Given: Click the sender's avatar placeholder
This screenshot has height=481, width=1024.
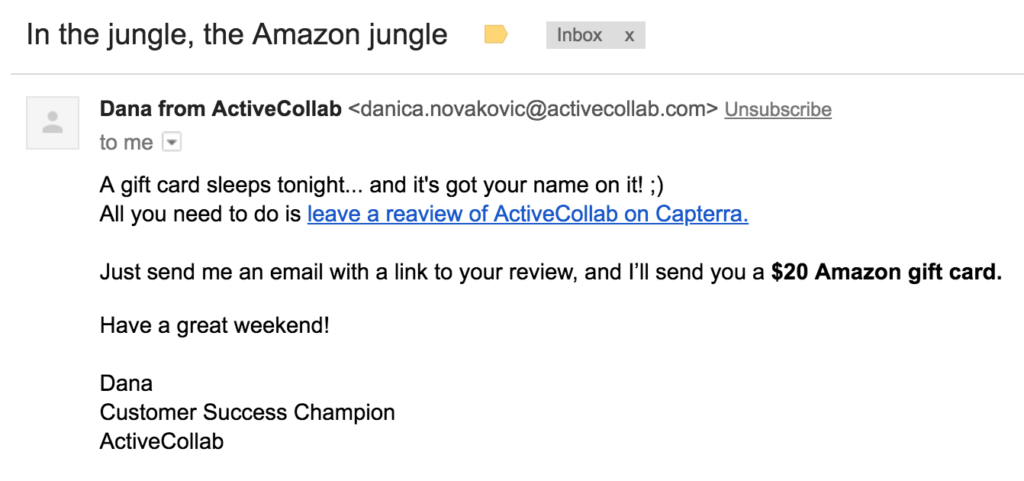Looking at the screenshot, I should point(54,124).
